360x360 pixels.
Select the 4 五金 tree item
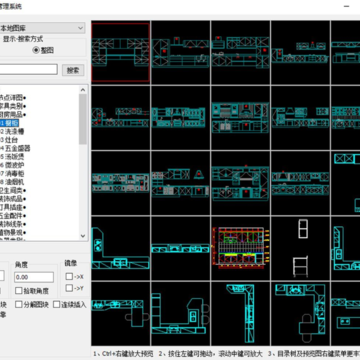(15, 148)
